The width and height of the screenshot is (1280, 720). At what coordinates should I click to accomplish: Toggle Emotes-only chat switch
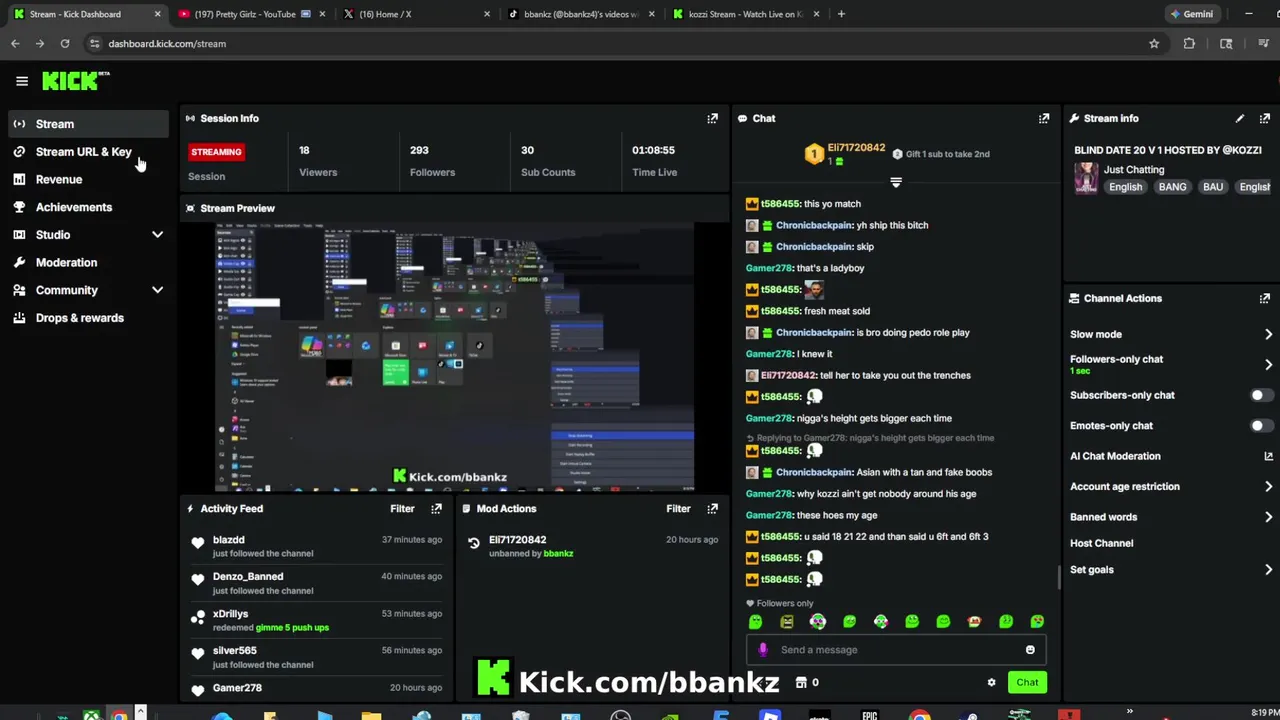tap(1261, 425)
